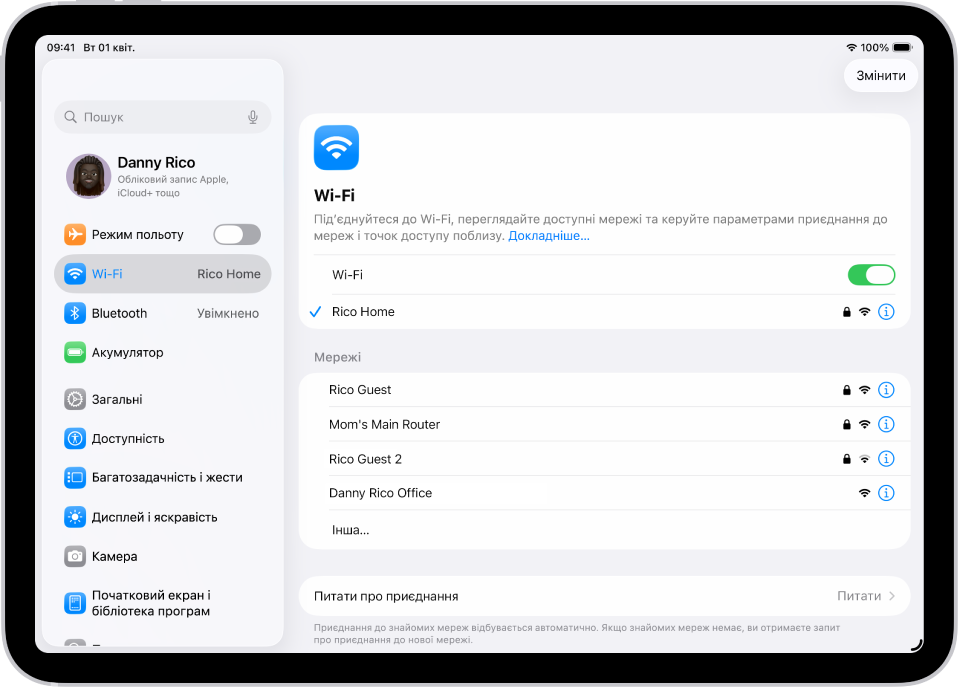The image size is (960, 692).
Task: Select connected Rico Home network row
Action: [604, 312]
